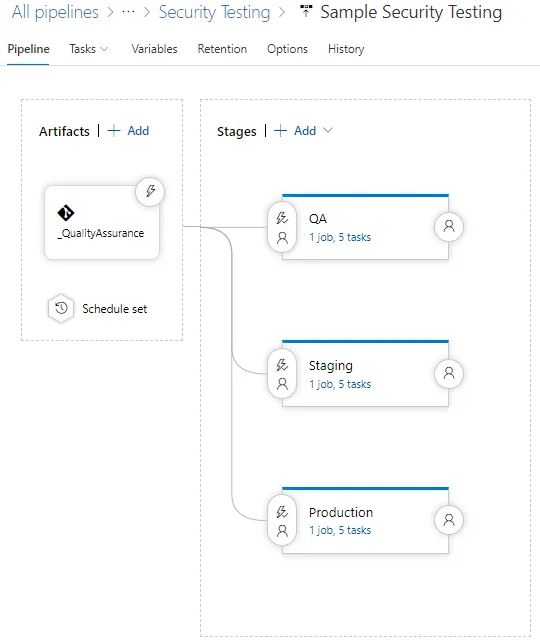The width and height of the screenshot is (540, 643).
Task: Click the _QualityAssurance git artifact icon
Action: tap(66, 212)
